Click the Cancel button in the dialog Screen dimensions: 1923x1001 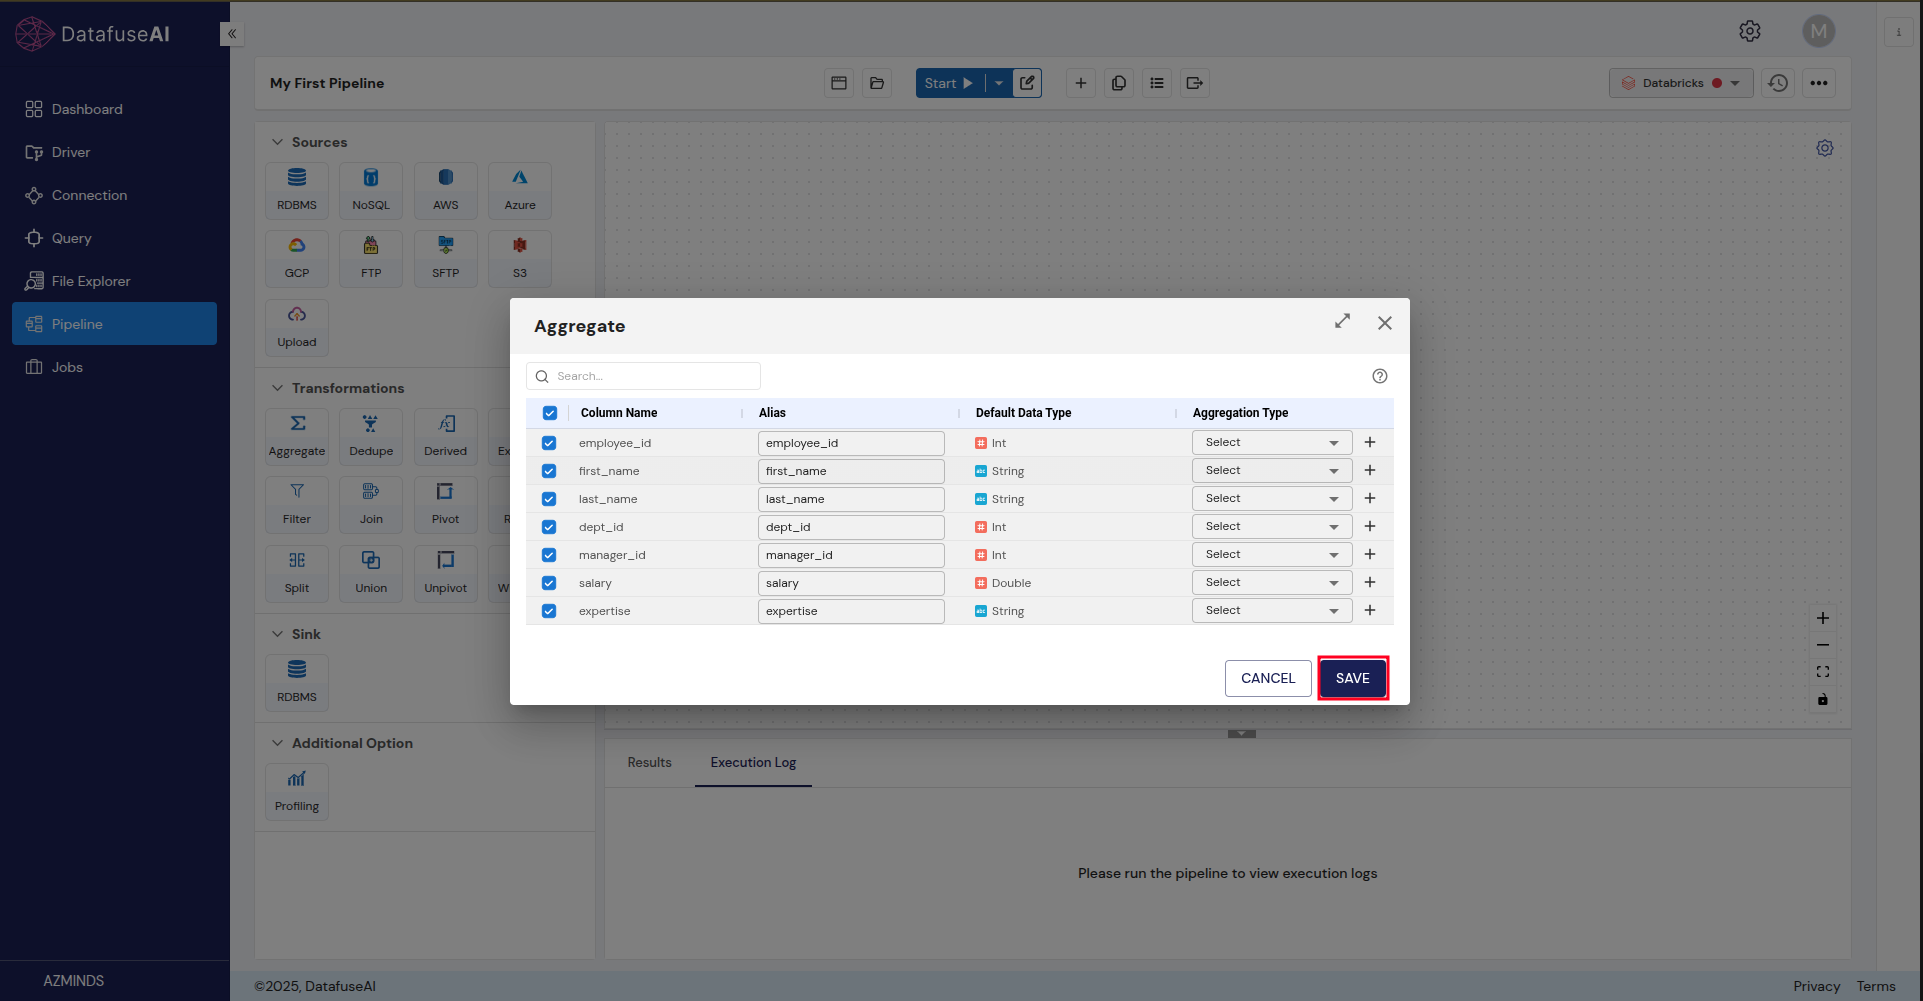1267,678
